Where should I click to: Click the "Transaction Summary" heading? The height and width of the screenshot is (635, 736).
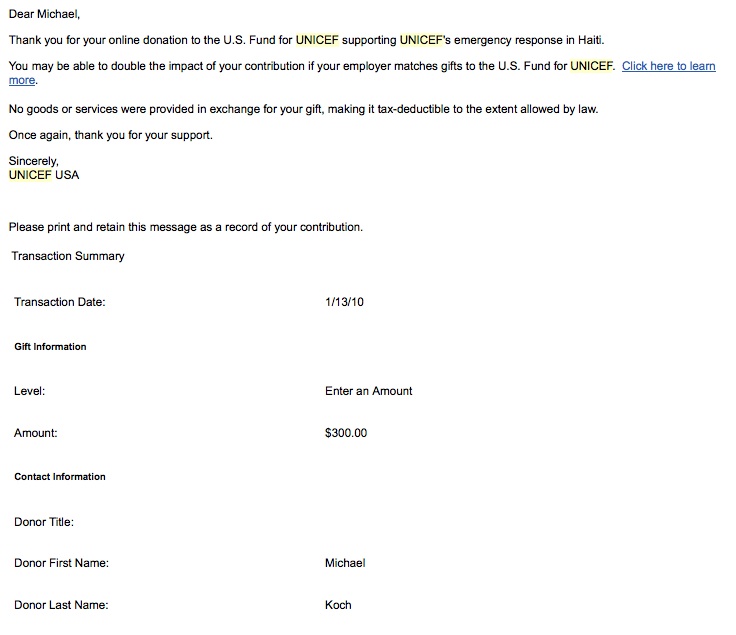tap(68, 256)
